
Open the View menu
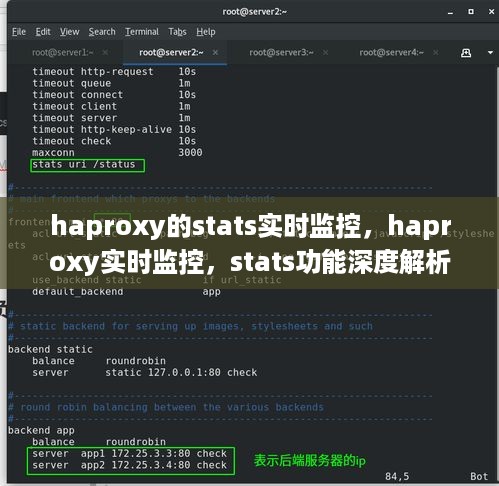point(69,32)
